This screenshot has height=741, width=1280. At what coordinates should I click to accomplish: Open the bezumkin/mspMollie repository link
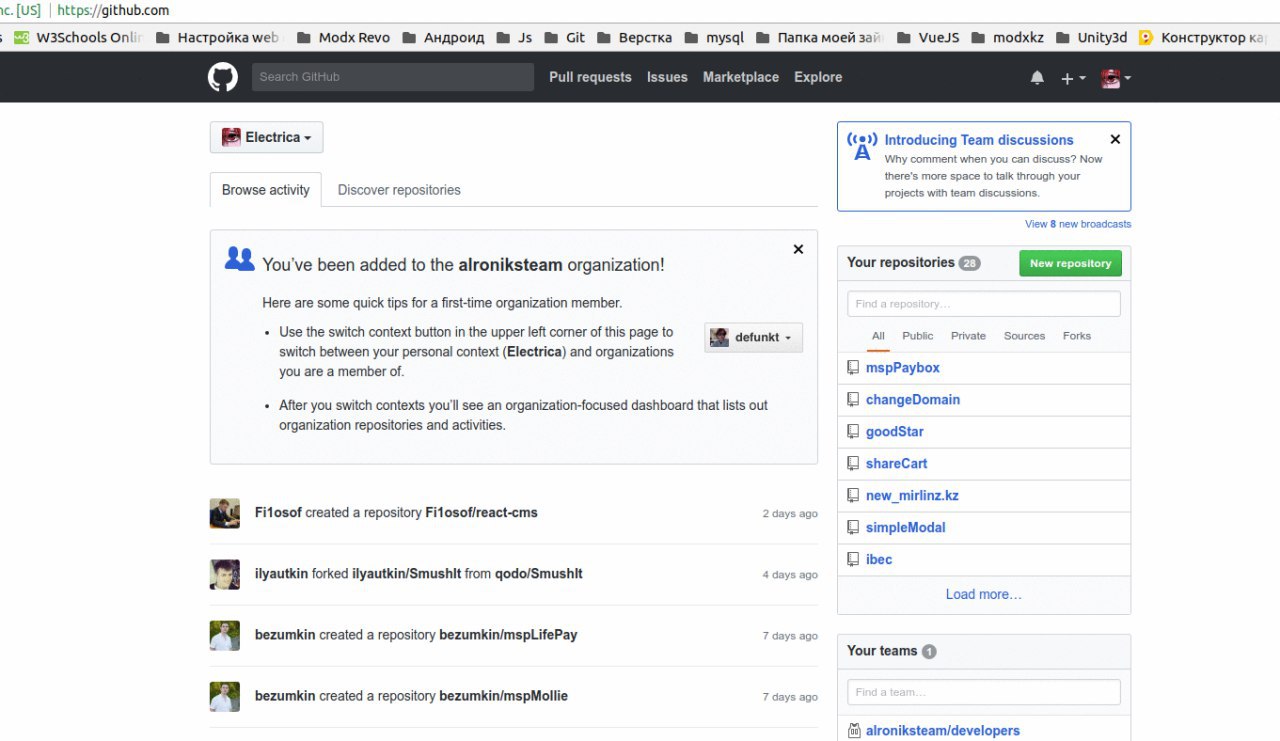(503, 696)
